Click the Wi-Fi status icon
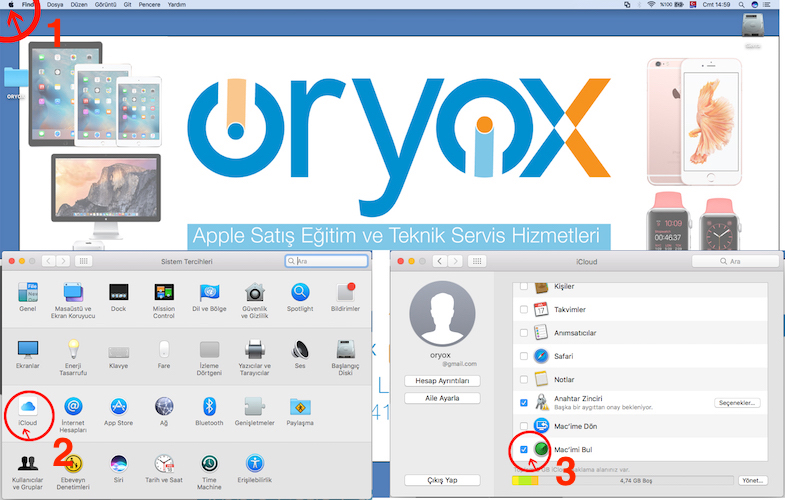This screenshot has width=785, height=500. (x=651, y=5)
